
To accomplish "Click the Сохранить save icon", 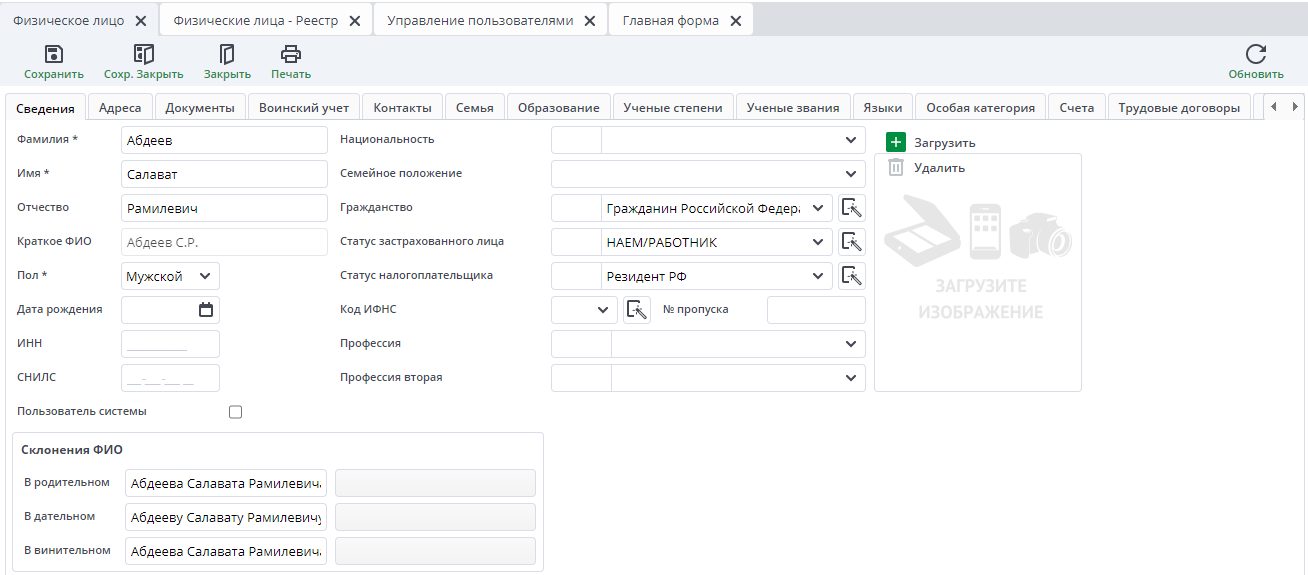I will coord(54,55).
